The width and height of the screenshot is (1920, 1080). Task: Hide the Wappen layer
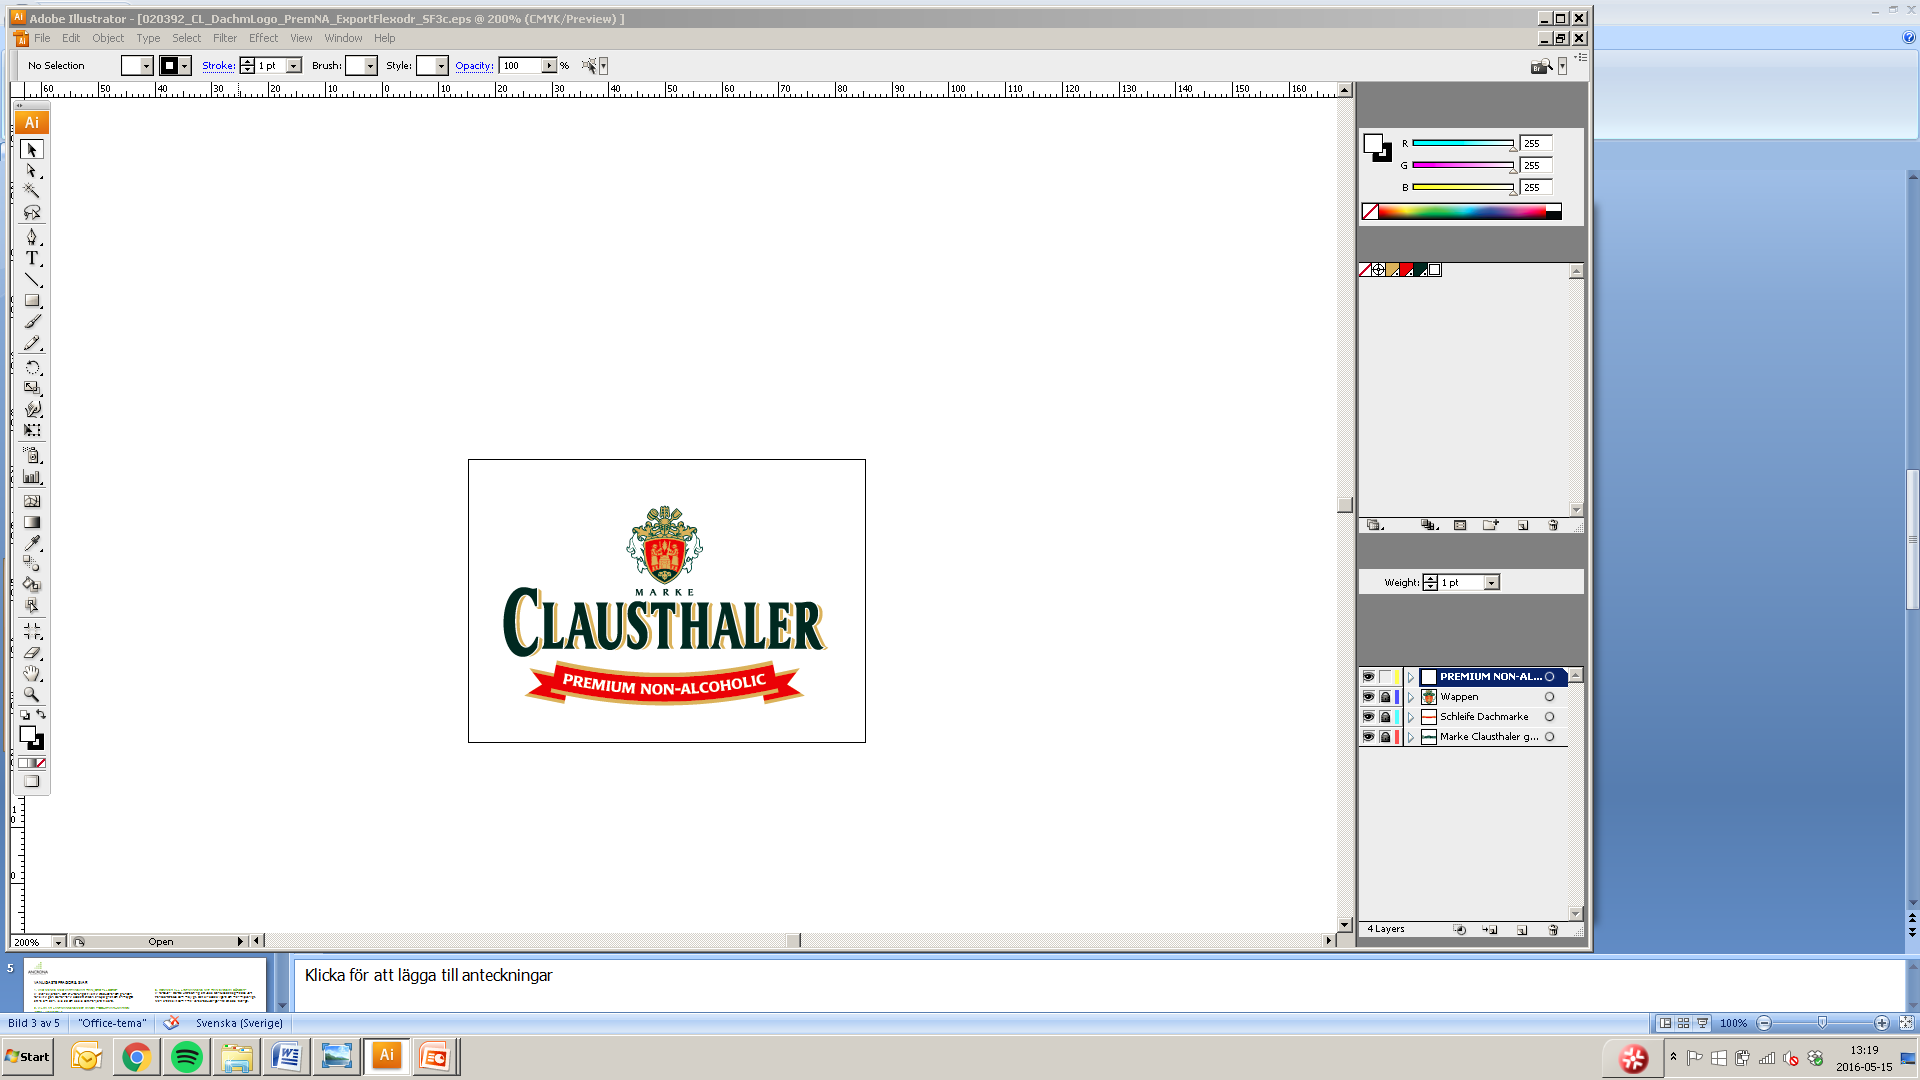1368,697
